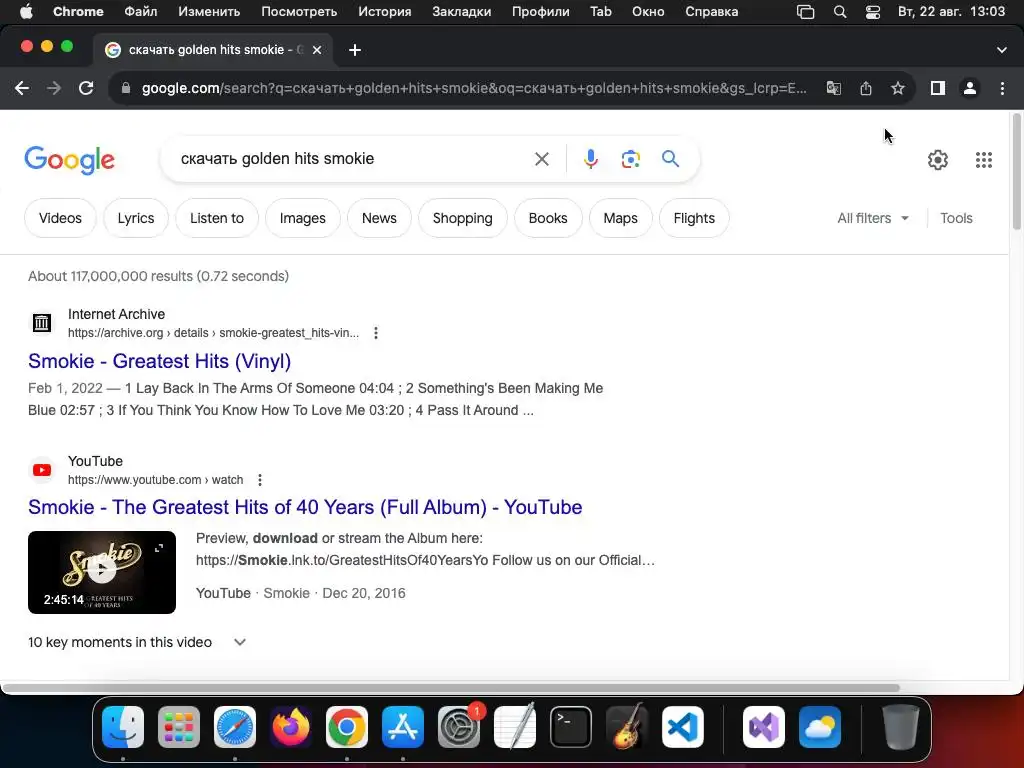Viewport: 1024px width, 768px height.
Task: Click the lock icon in address bar
Action: point(126,88)
